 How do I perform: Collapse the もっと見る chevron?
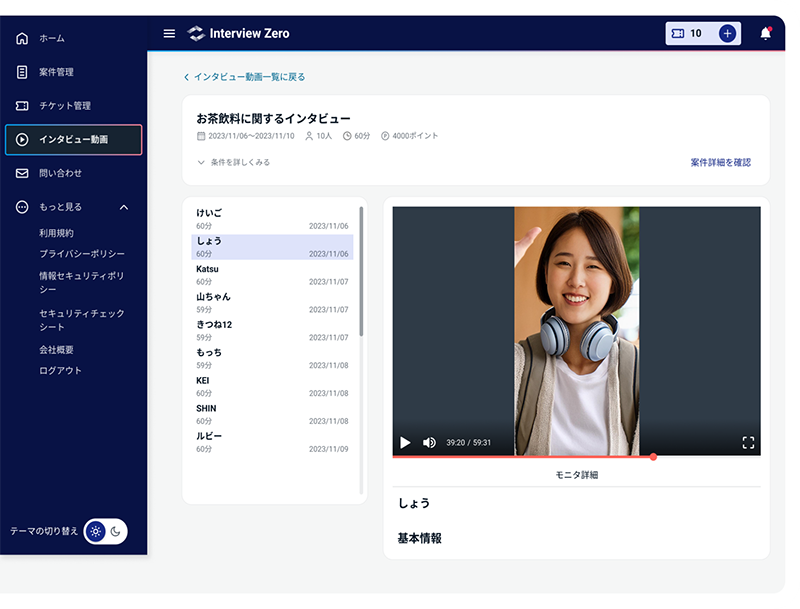(x=124, y=207)
